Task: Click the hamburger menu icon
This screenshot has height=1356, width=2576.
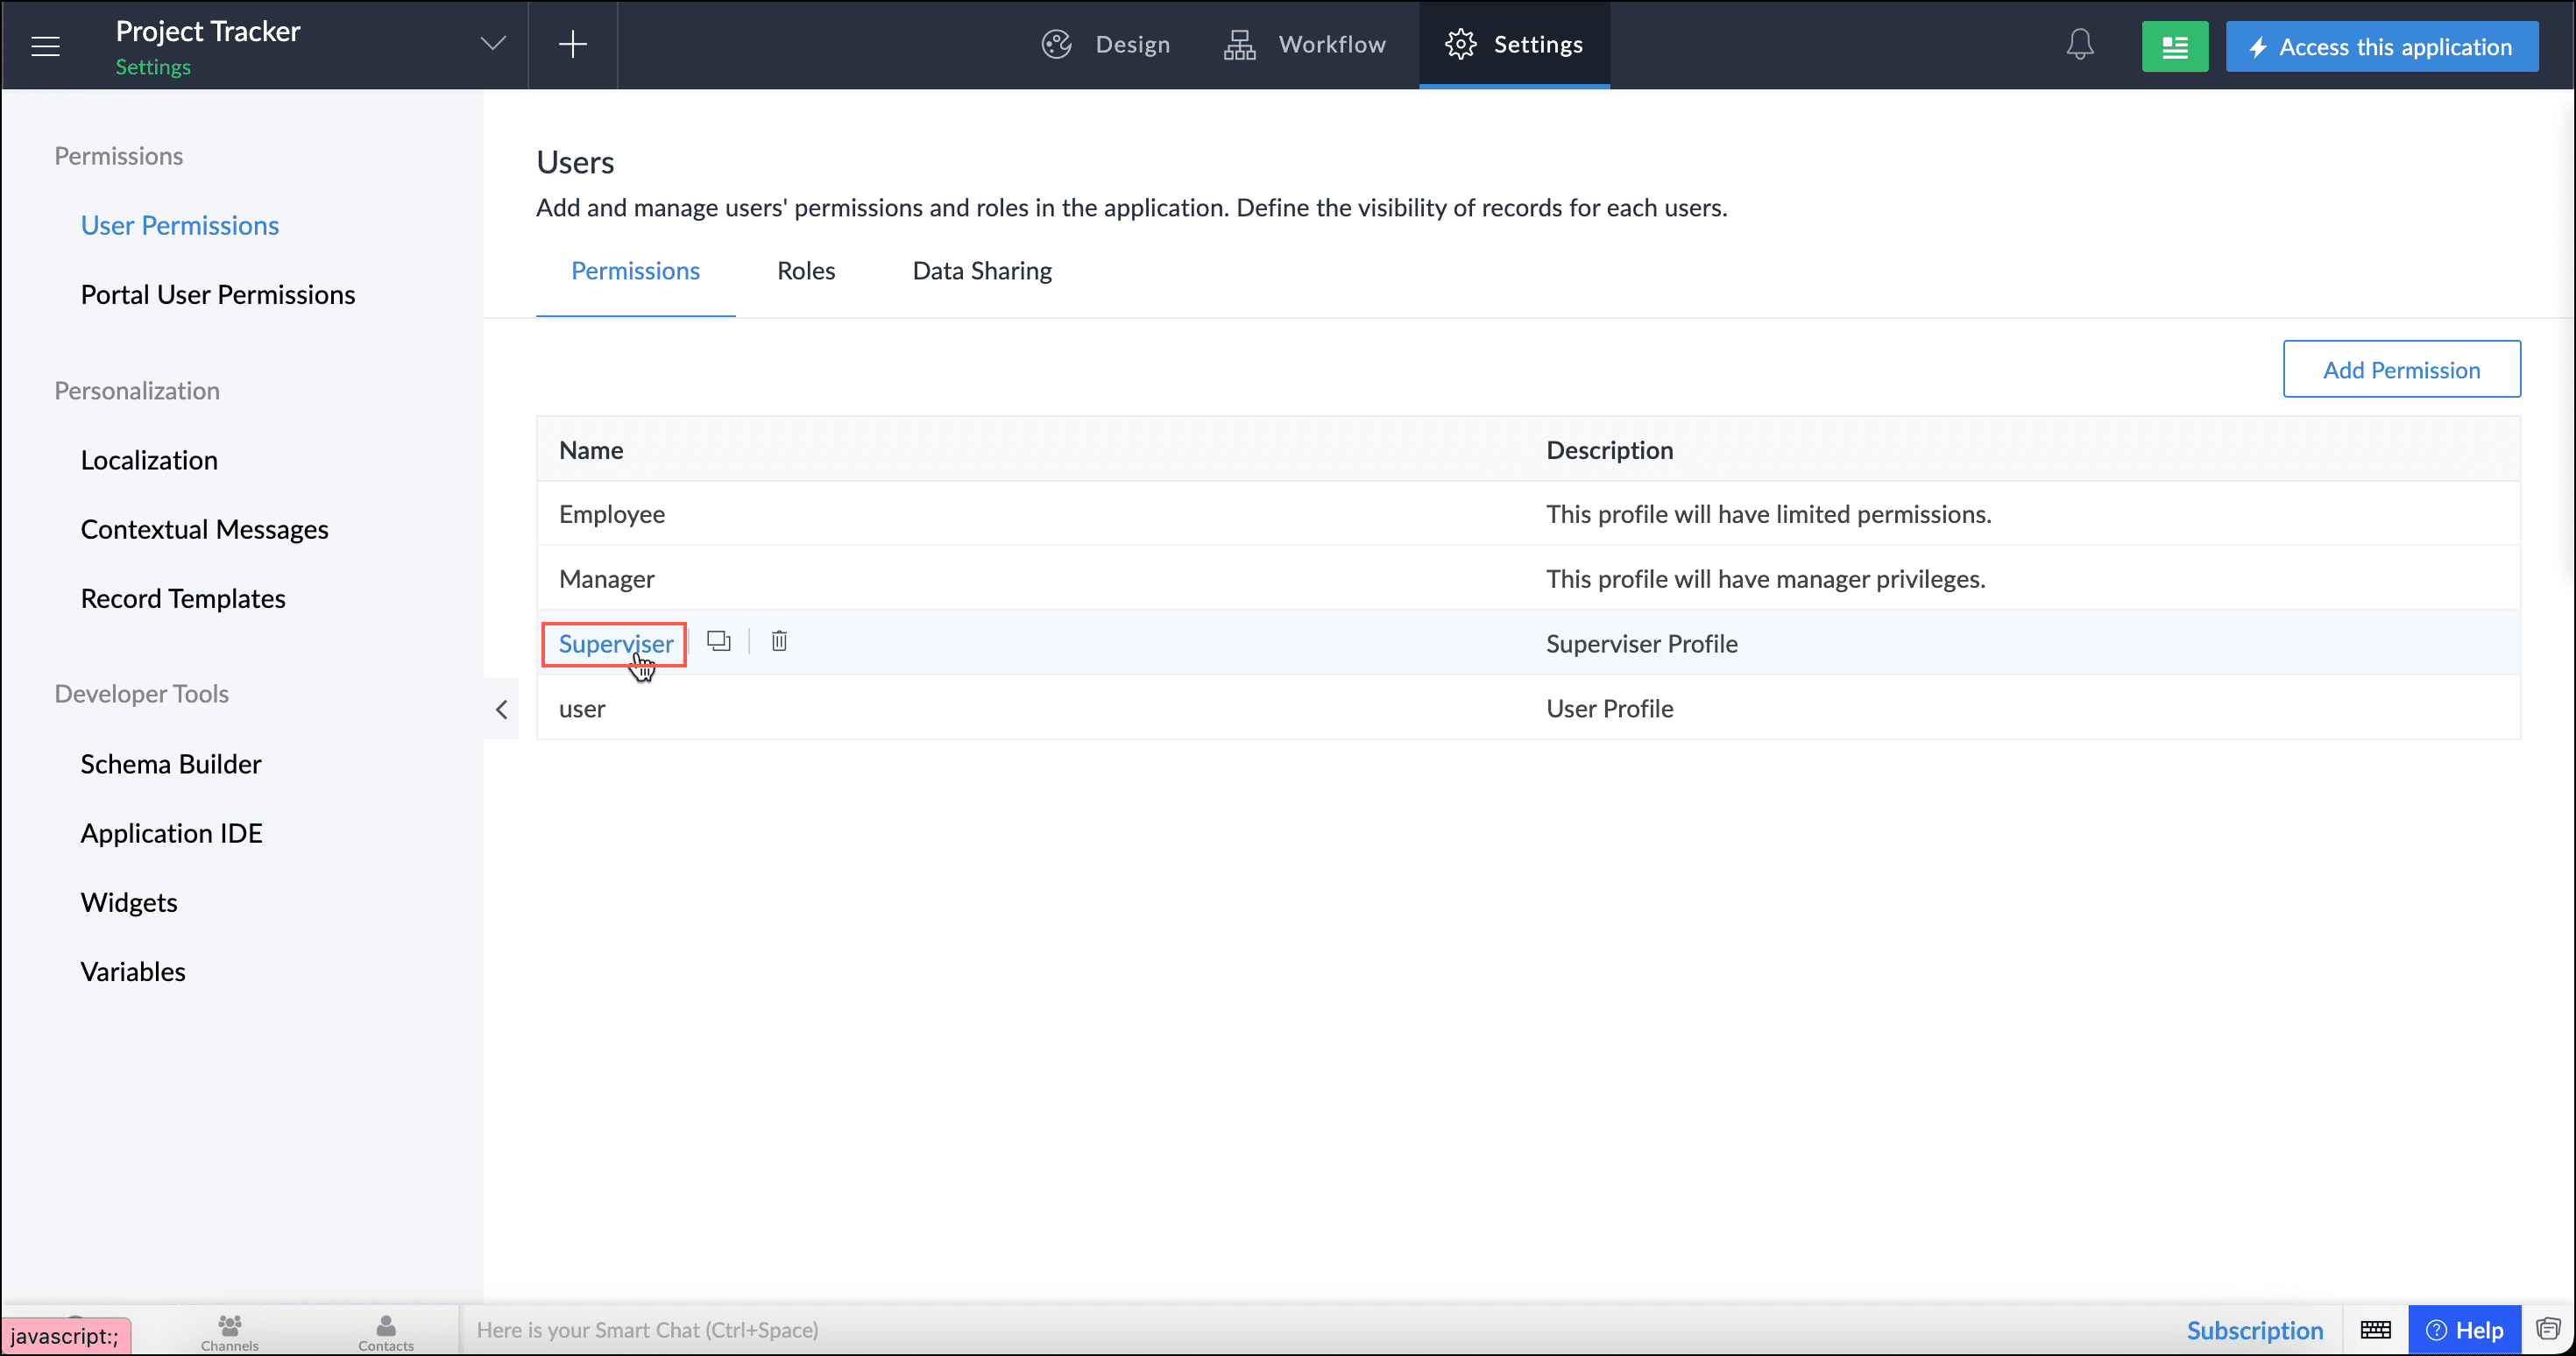Action: pyautogui.click(x=45, y=45)
